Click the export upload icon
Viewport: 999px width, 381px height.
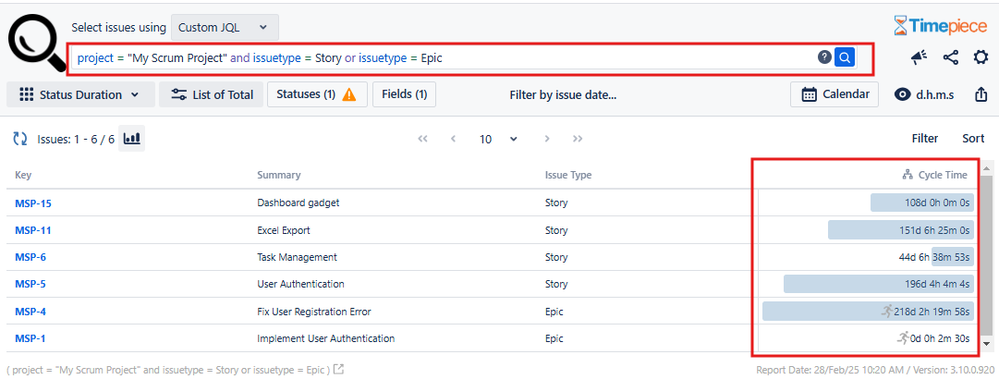981,95
